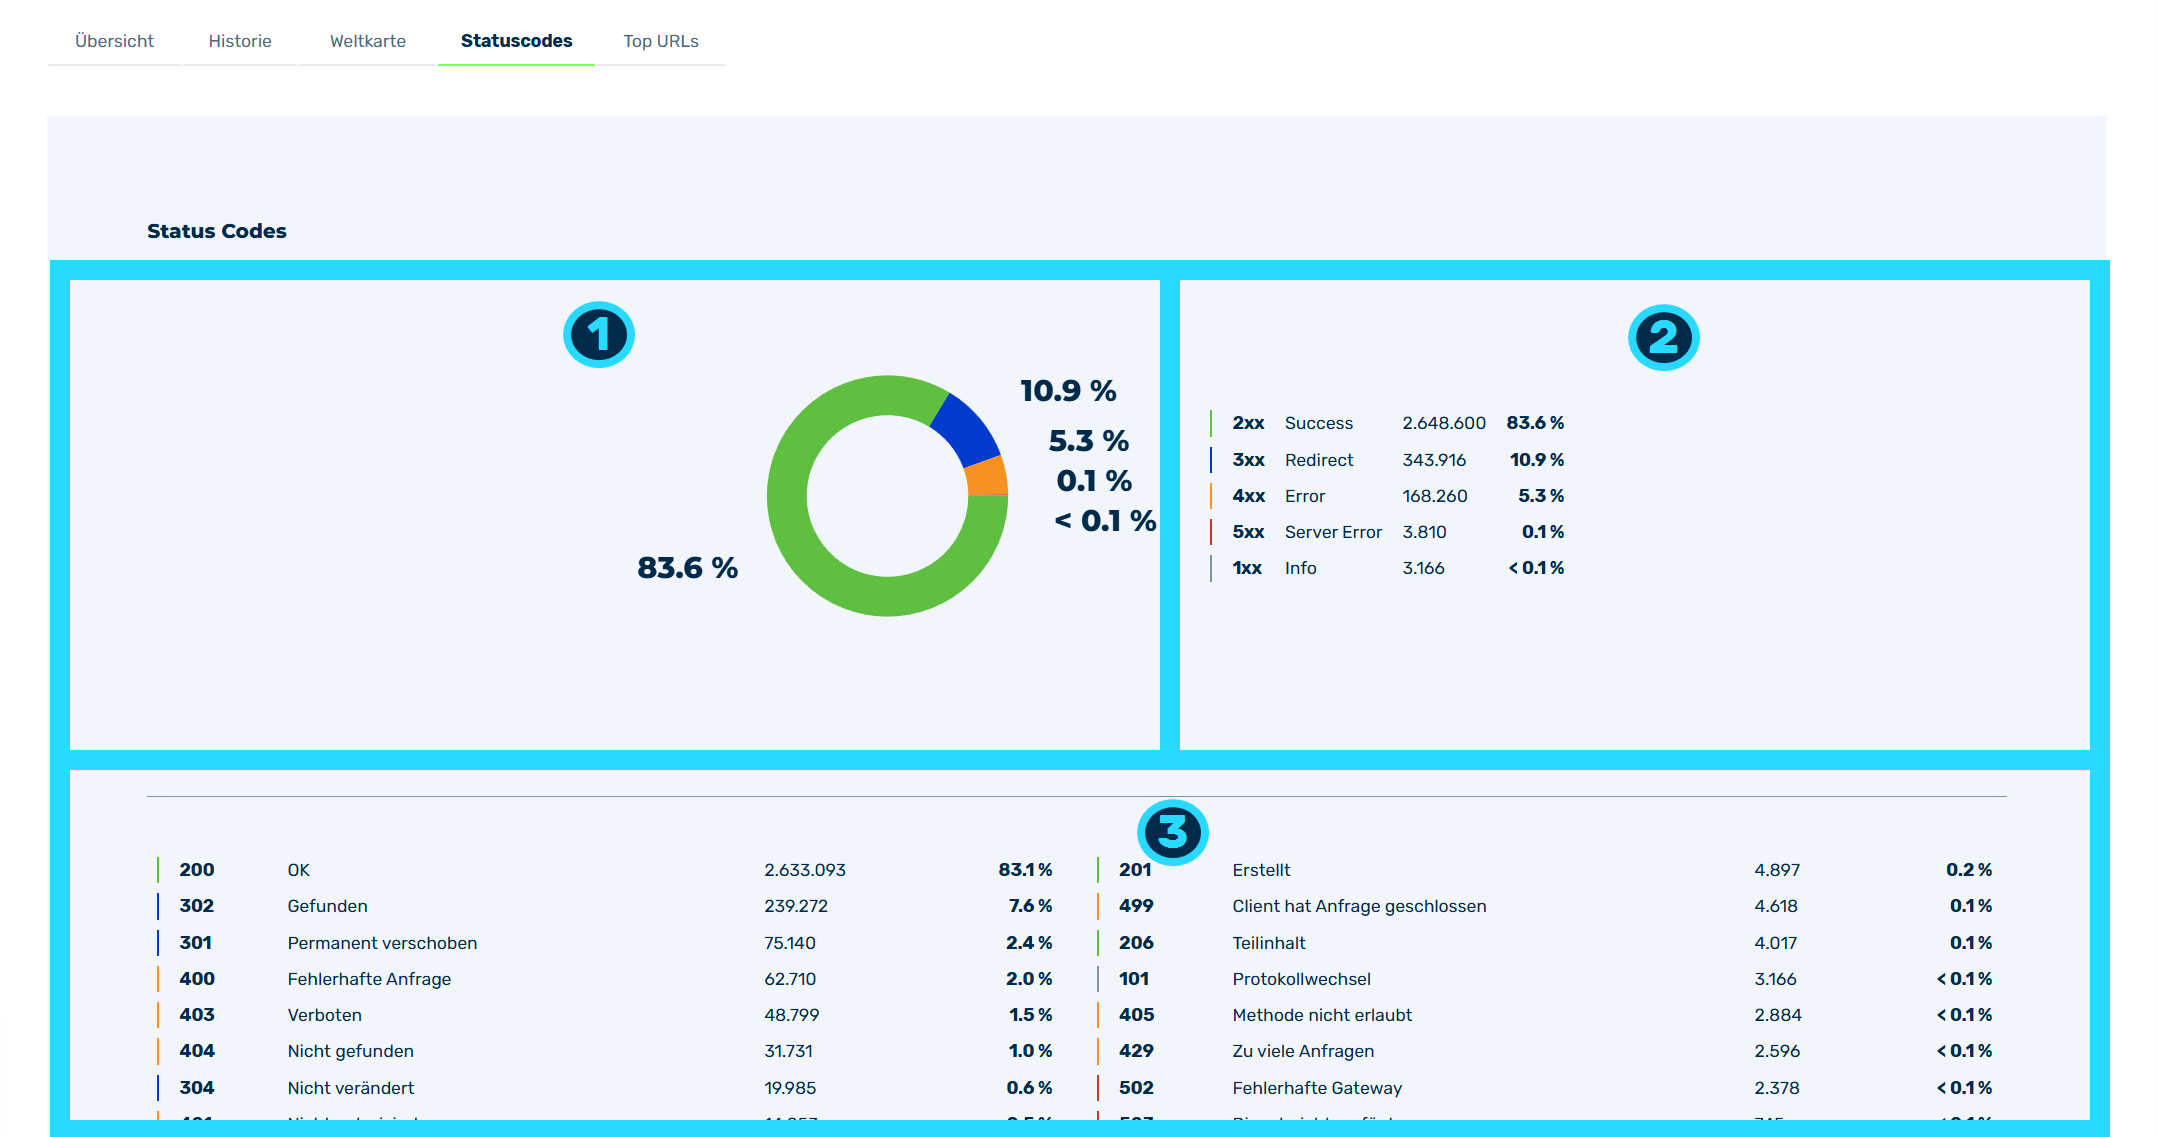The height and width of the screenshot is (1137, 2158).
Task: Select the 1xx legend code
Action: [x=1247, y=568]
